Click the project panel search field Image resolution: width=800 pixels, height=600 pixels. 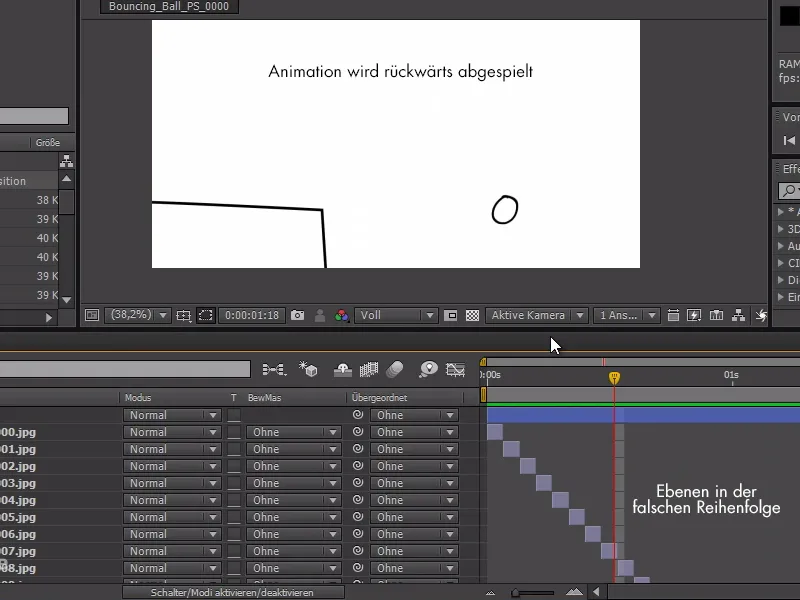click(x=34, y=116)
